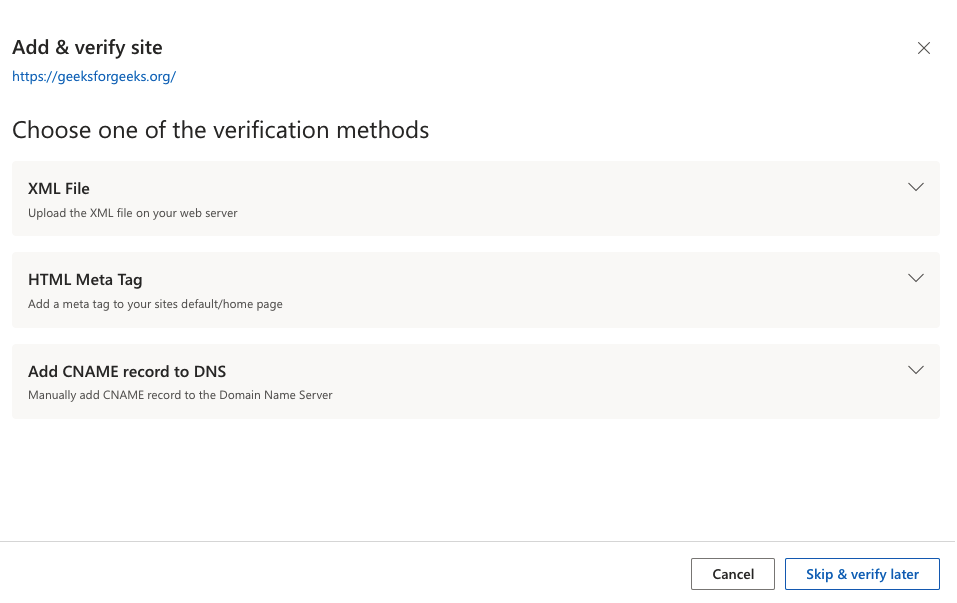Click 'Upload the XML file on your web server' text

click(x=132, y=213)
